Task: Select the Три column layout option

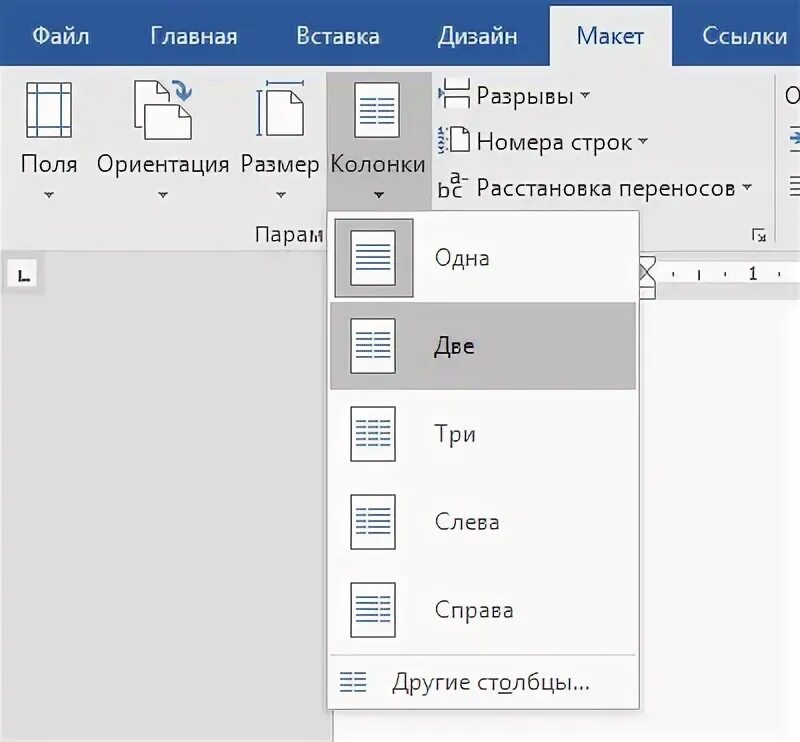Action: click(x=371, y=433)
